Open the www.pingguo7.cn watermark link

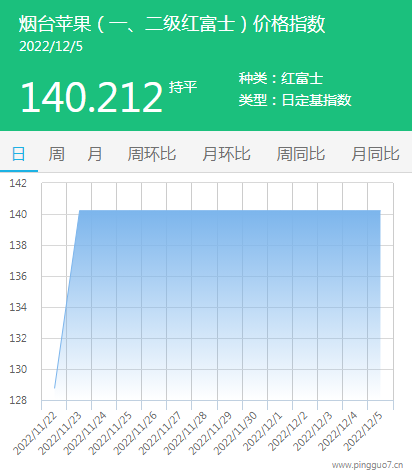(x=367, y=465)
